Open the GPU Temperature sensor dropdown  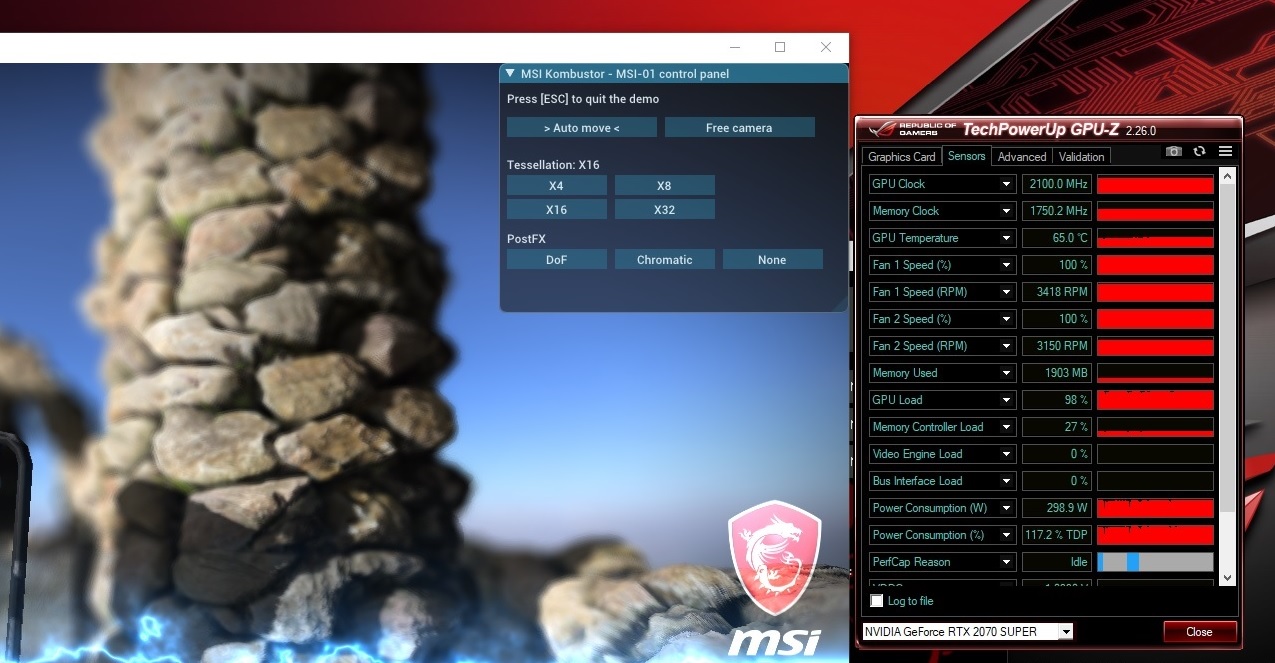point(1007,238)
